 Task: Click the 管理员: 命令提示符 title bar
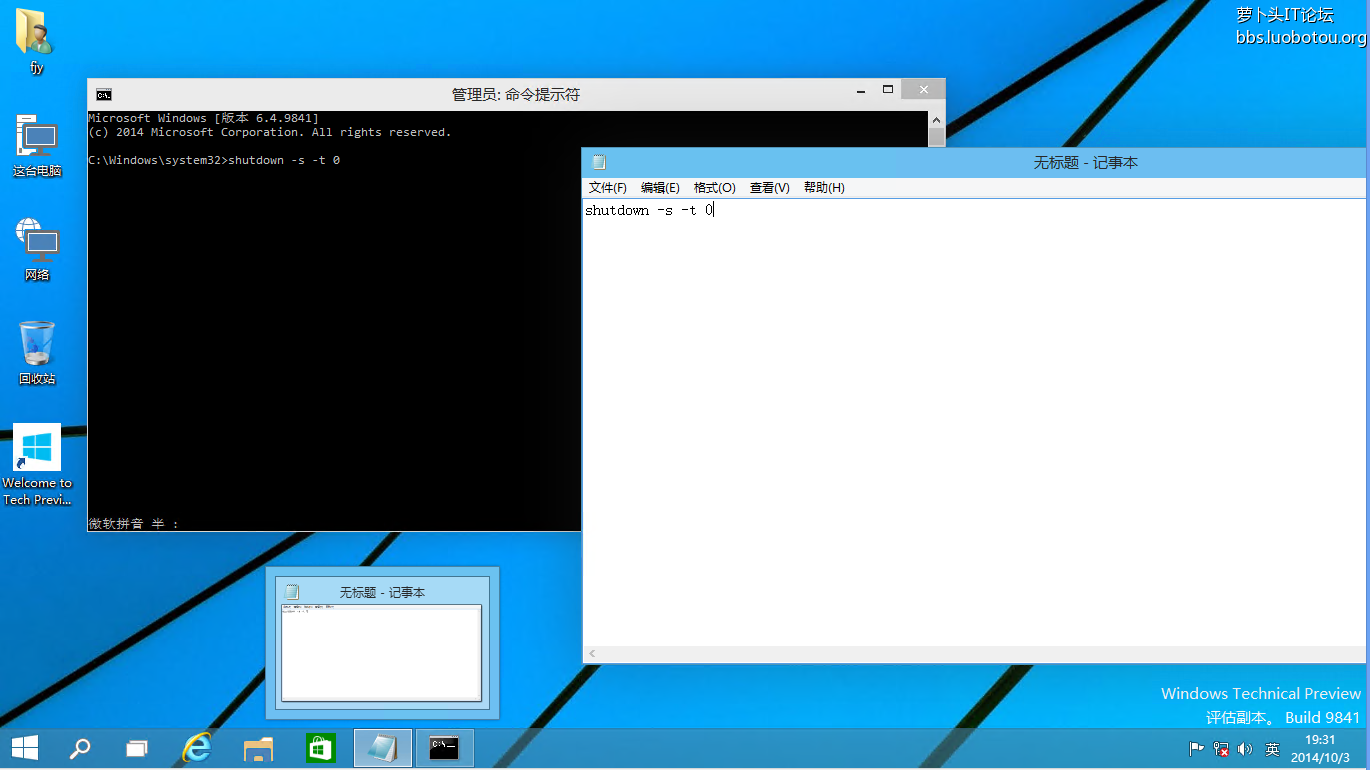pos(515,94)
